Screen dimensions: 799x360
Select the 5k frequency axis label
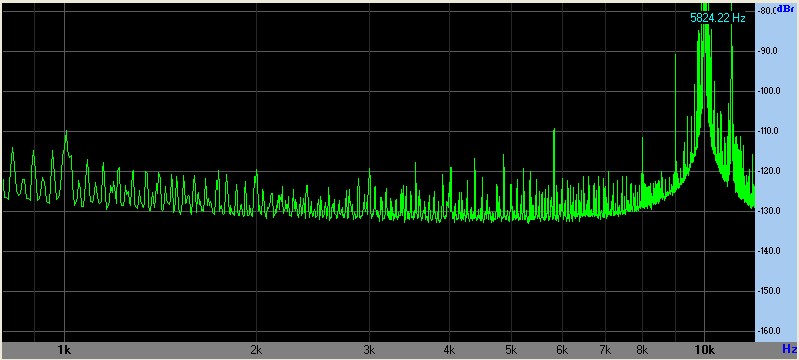coord(511,350)
